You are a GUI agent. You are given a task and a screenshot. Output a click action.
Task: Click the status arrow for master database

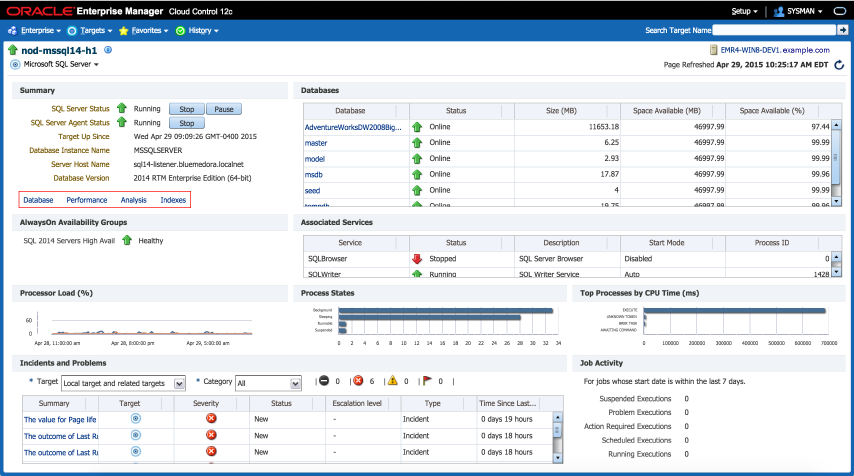click(x=417, y=143)
